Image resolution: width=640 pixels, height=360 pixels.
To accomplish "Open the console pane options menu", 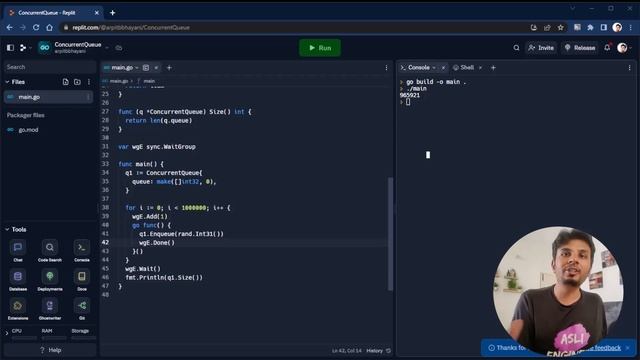I will [x=629, y=68].
